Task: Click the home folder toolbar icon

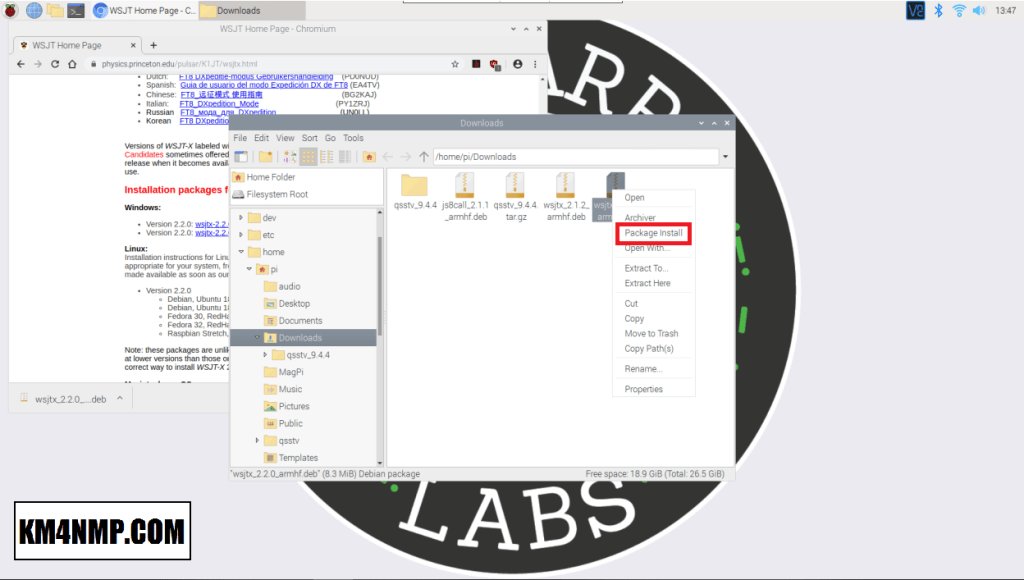Action: (x=369, y=157)
